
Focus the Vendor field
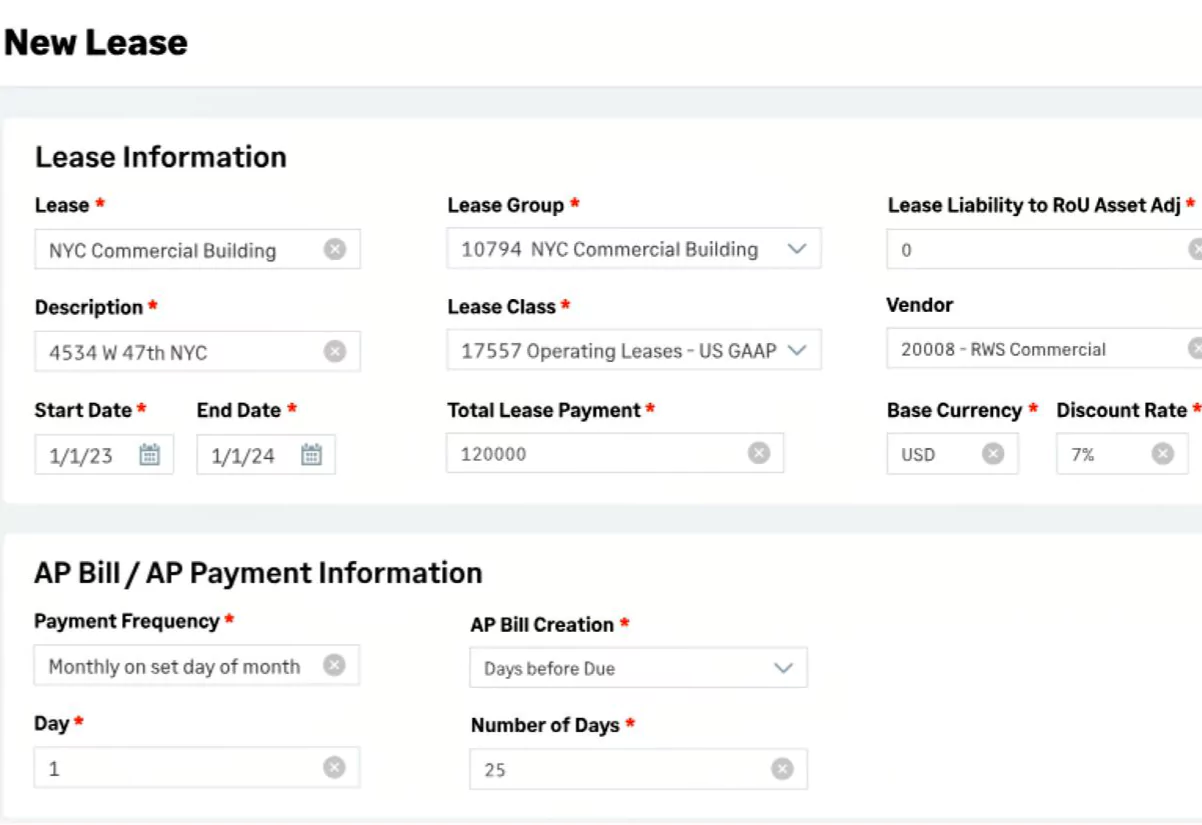[x=1030, y=350]
